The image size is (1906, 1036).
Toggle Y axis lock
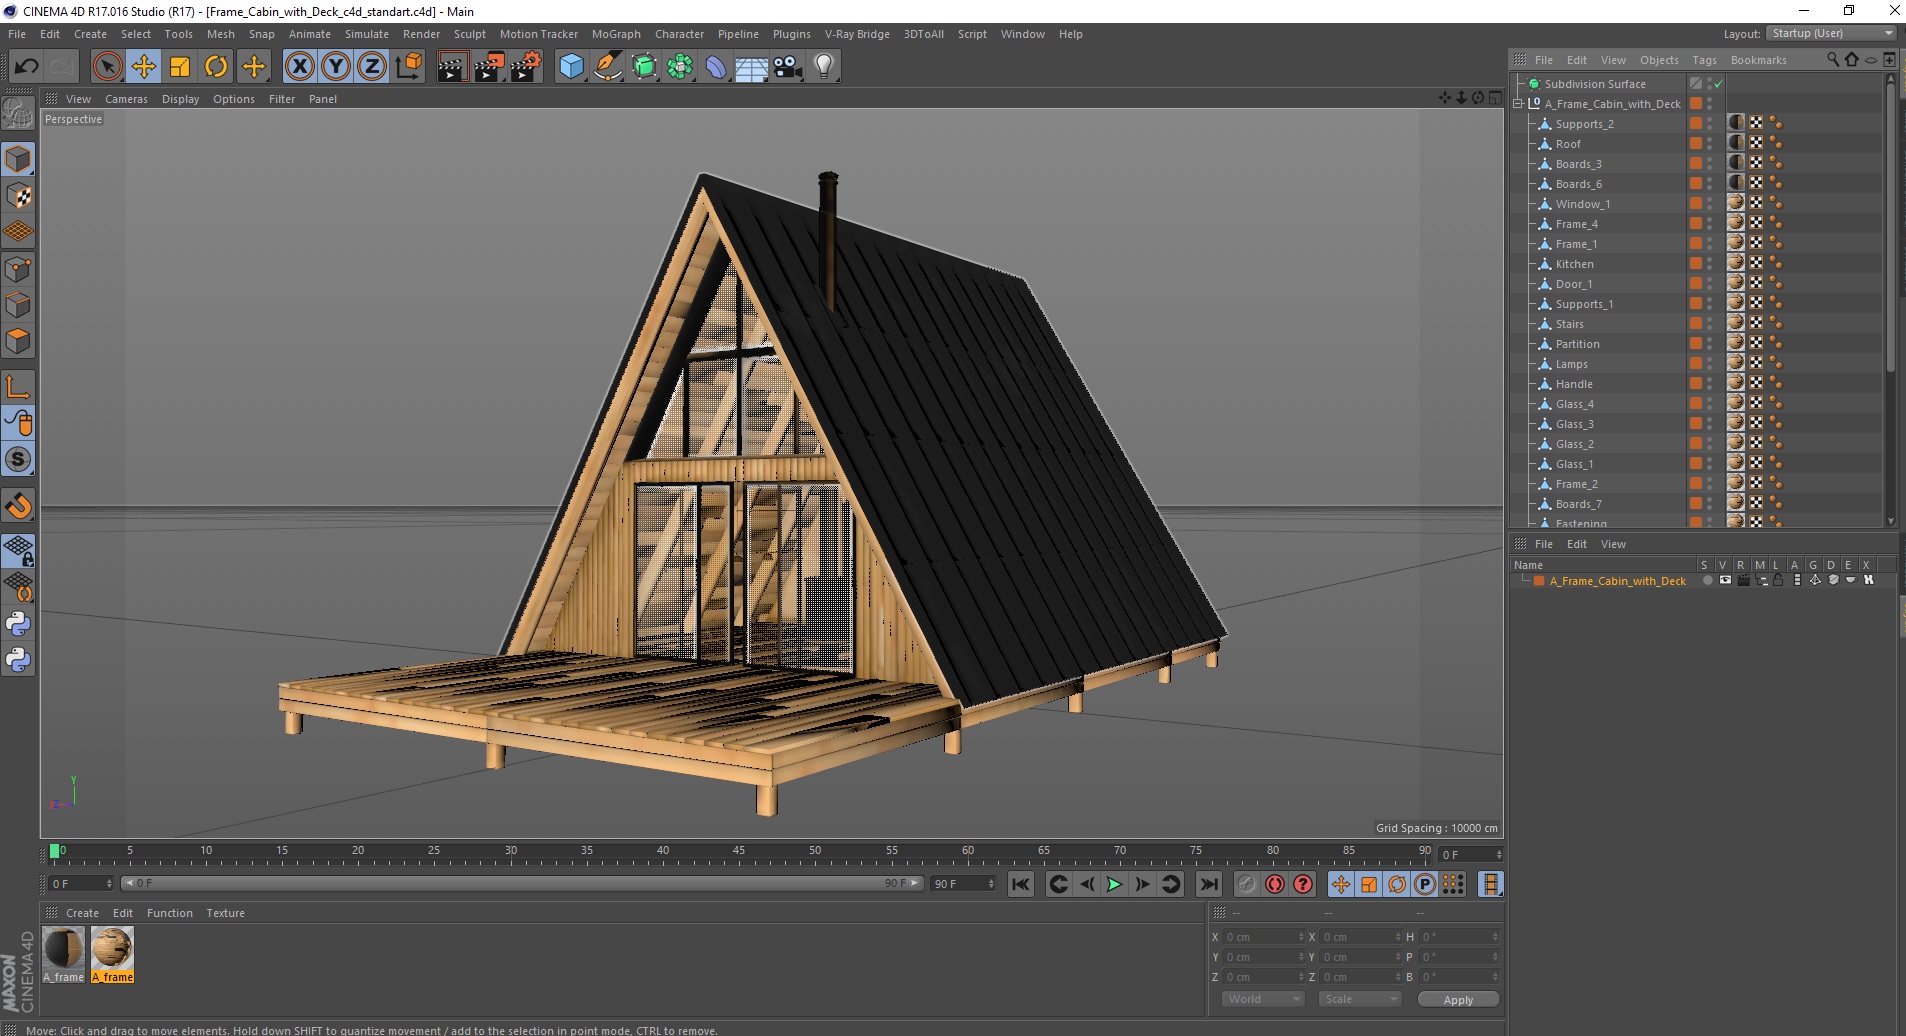[336, 67]
